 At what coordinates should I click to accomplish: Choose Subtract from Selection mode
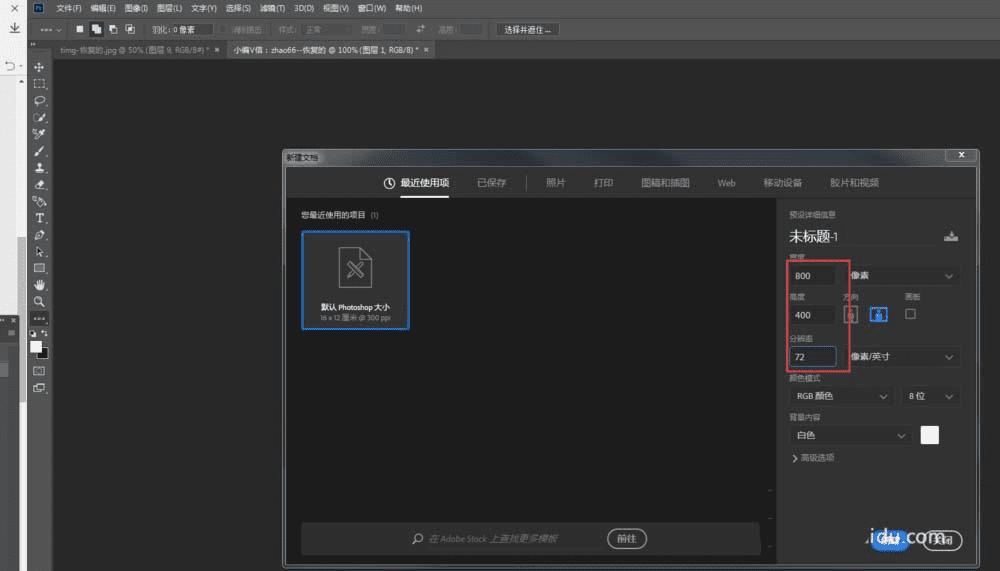tap(113, 29)
